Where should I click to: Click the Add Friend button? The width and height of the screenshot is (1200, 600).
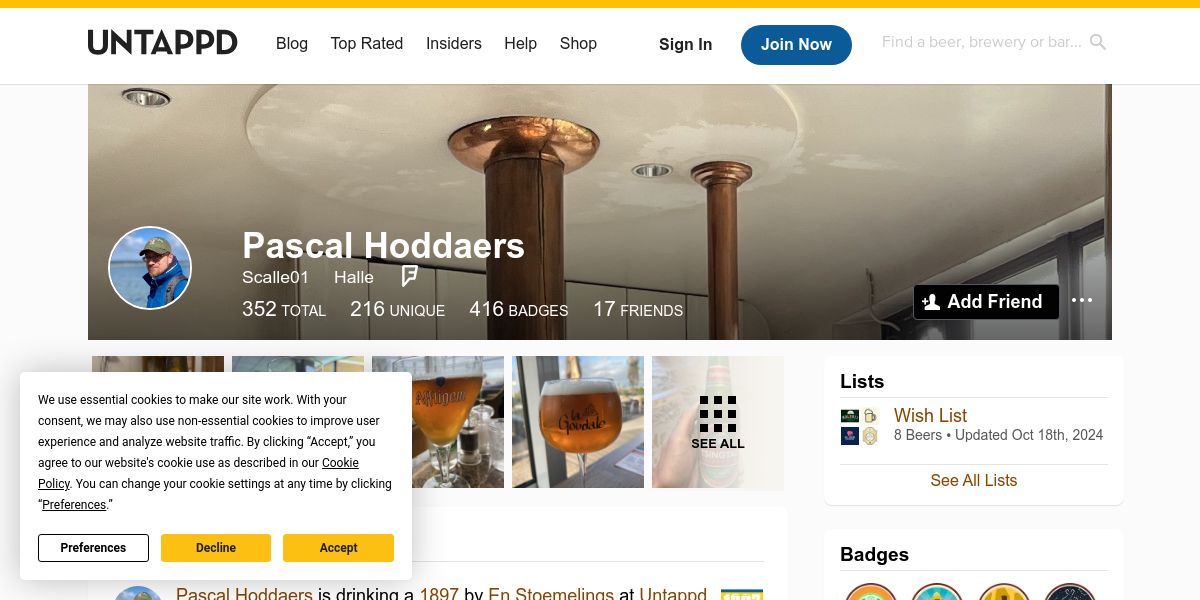coord(986,302)
